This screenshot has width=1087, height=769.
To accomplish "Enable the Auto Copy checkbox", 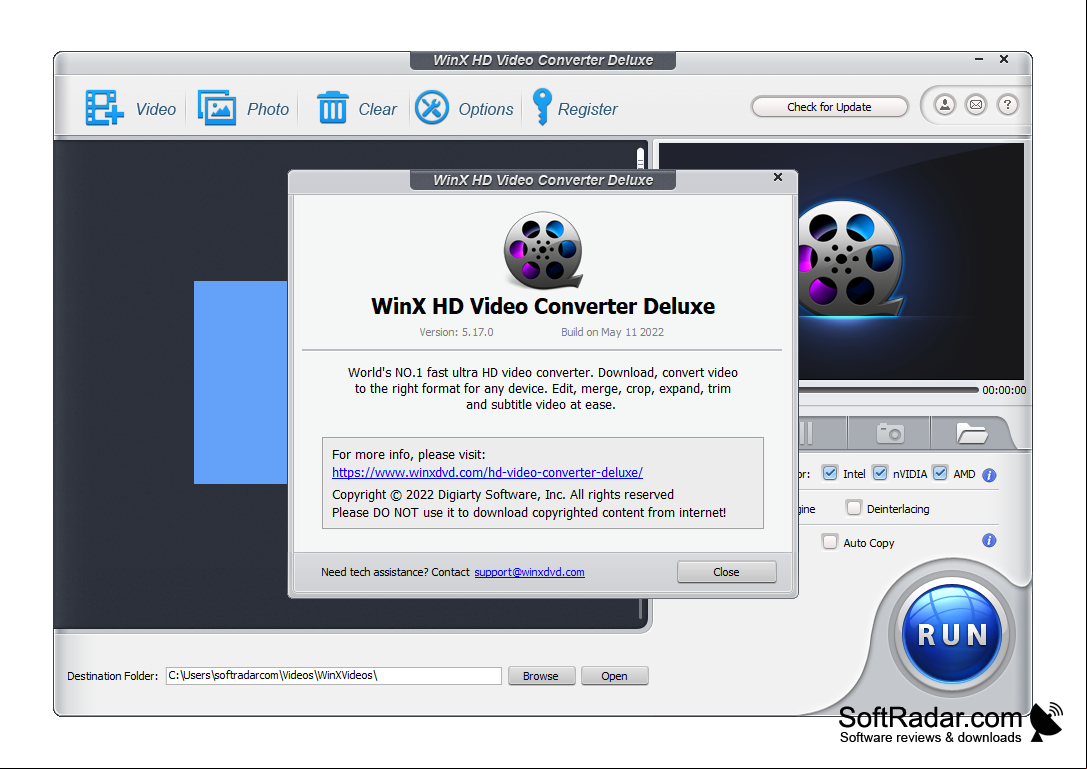I will [830, 542].
